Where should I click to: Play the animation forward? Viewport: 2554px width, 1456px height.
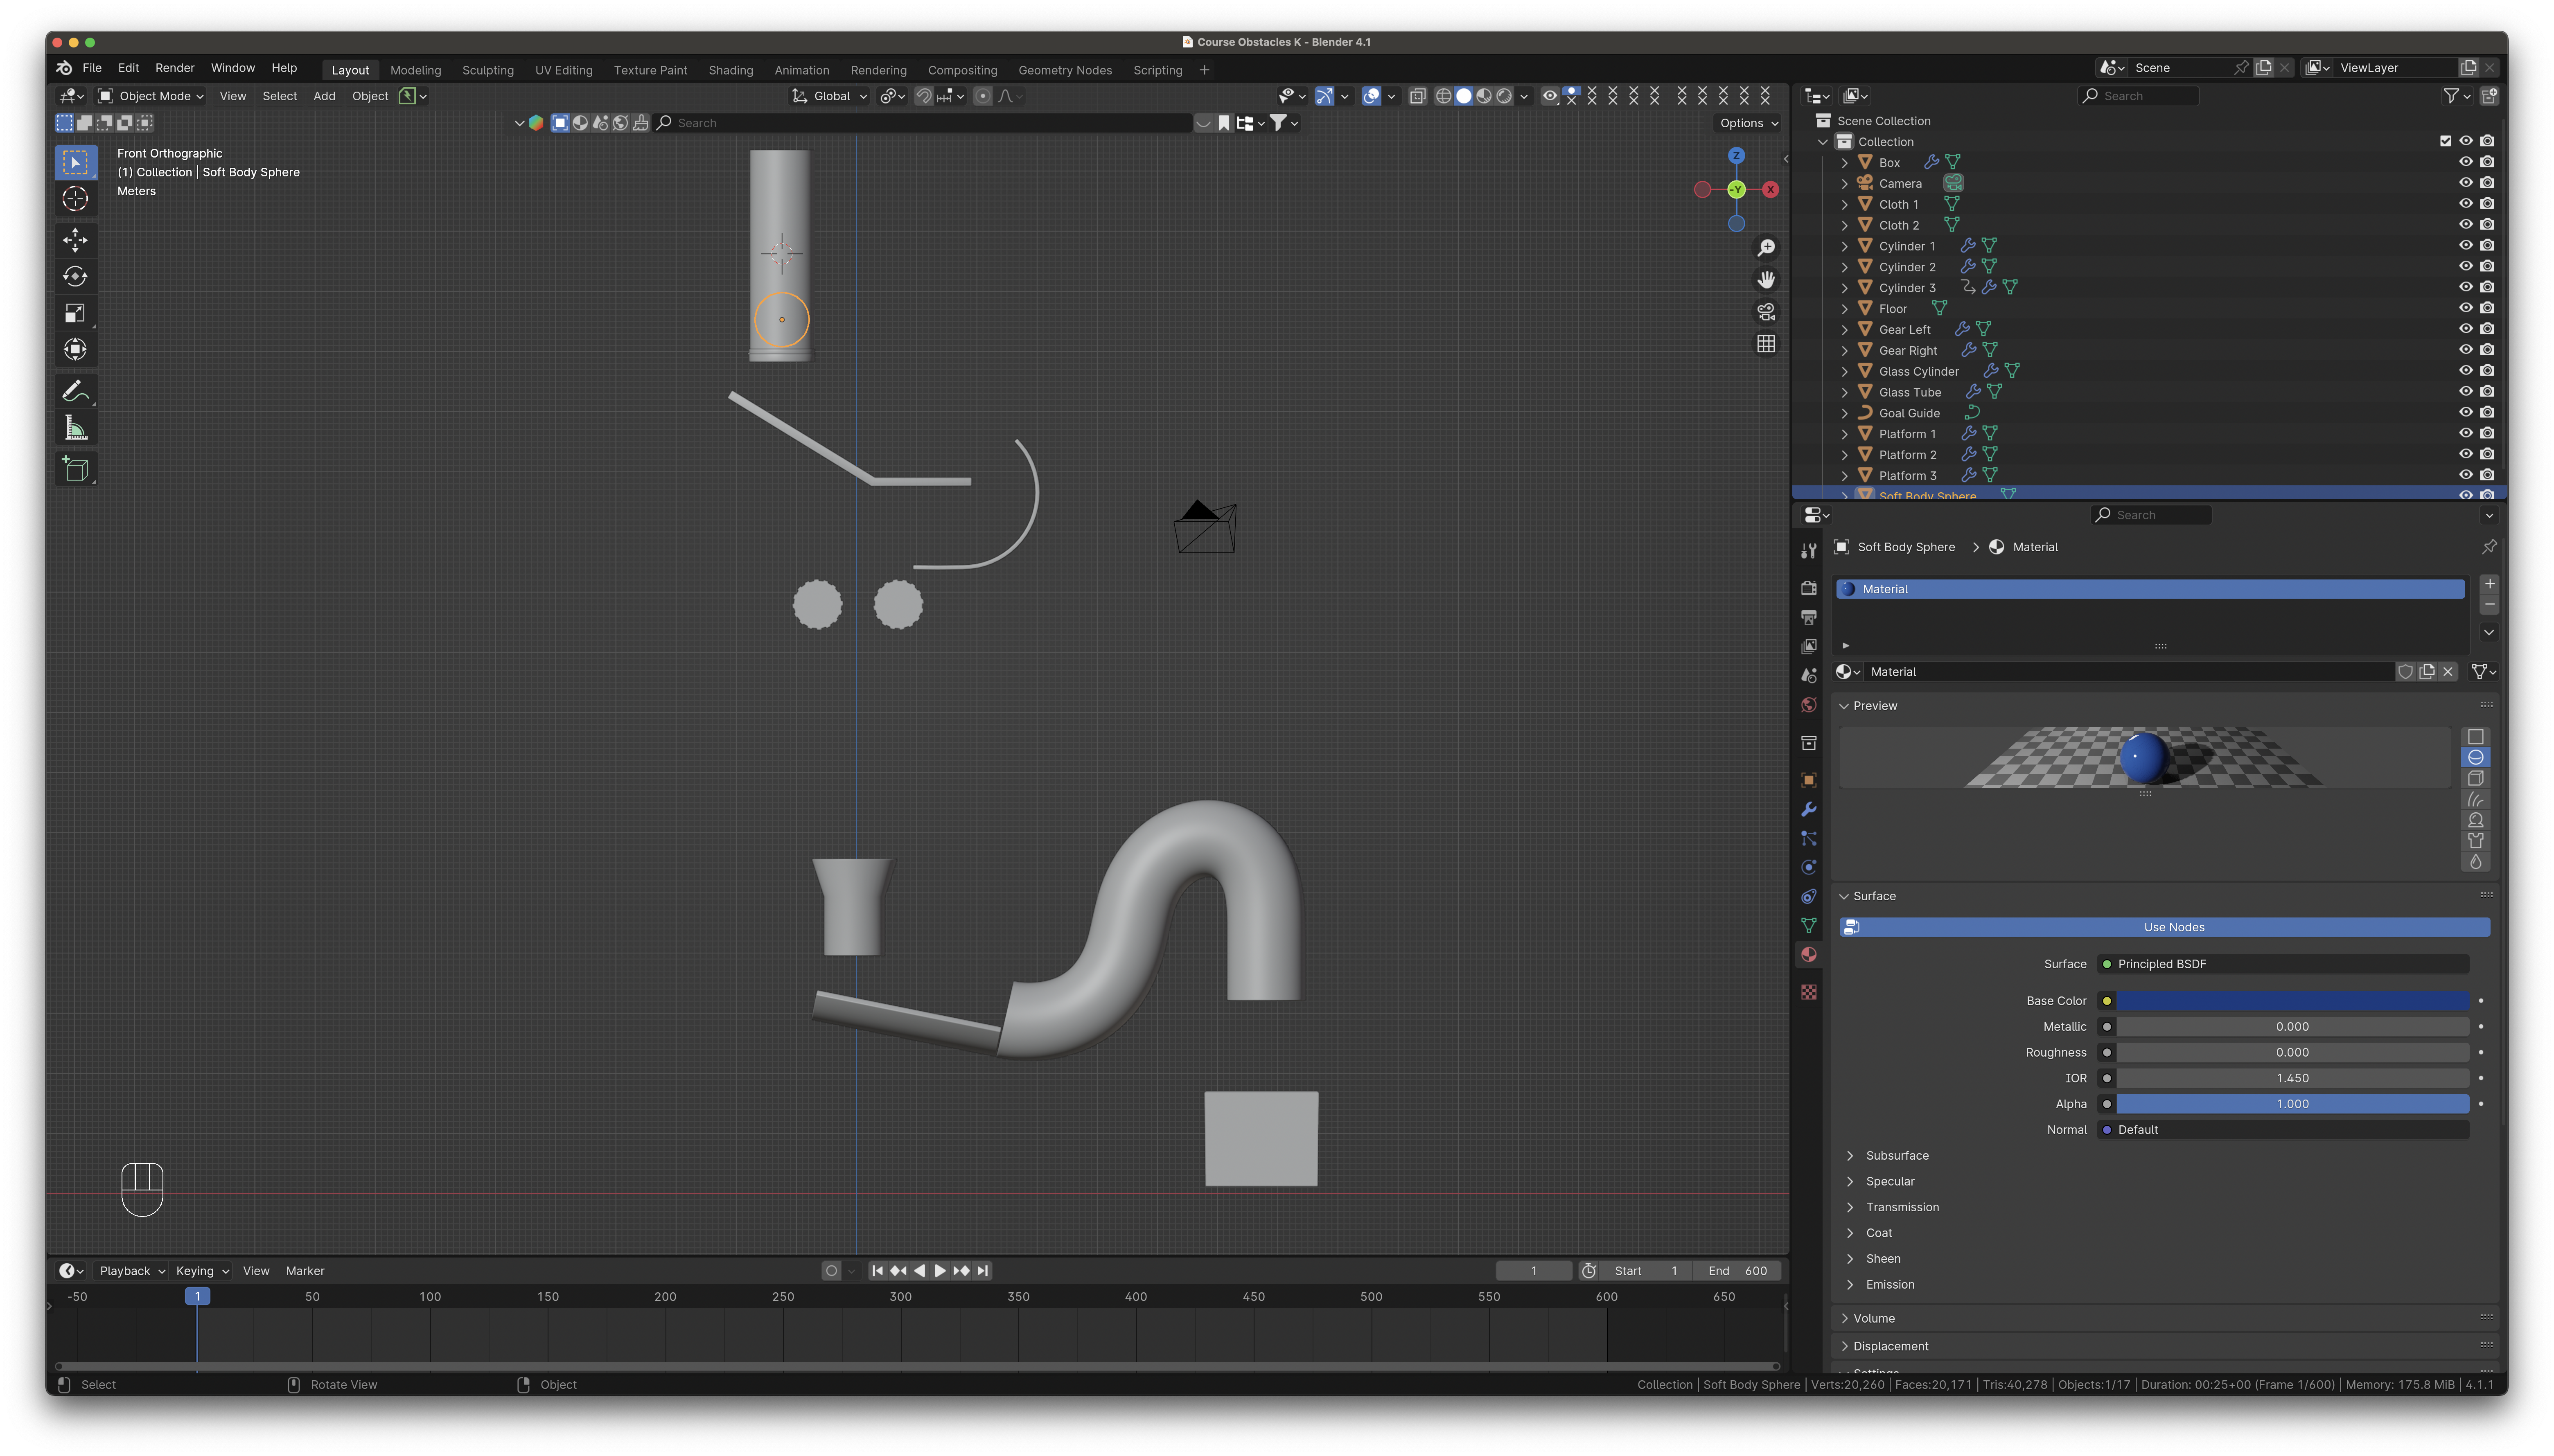(x=940, y=1271)
